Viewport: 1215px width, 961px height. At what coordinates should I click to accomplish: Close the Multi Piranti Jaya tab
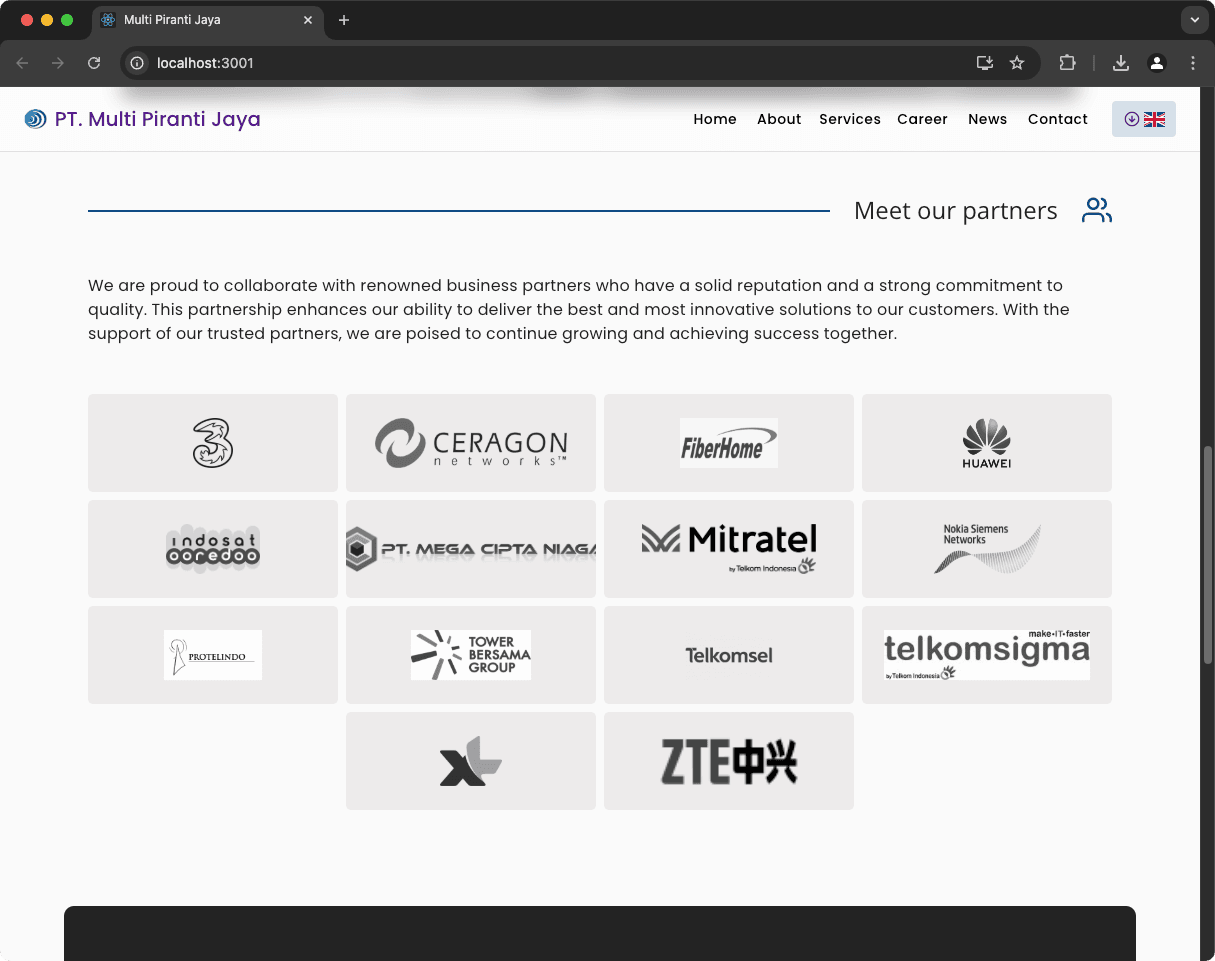click(308, 20)
